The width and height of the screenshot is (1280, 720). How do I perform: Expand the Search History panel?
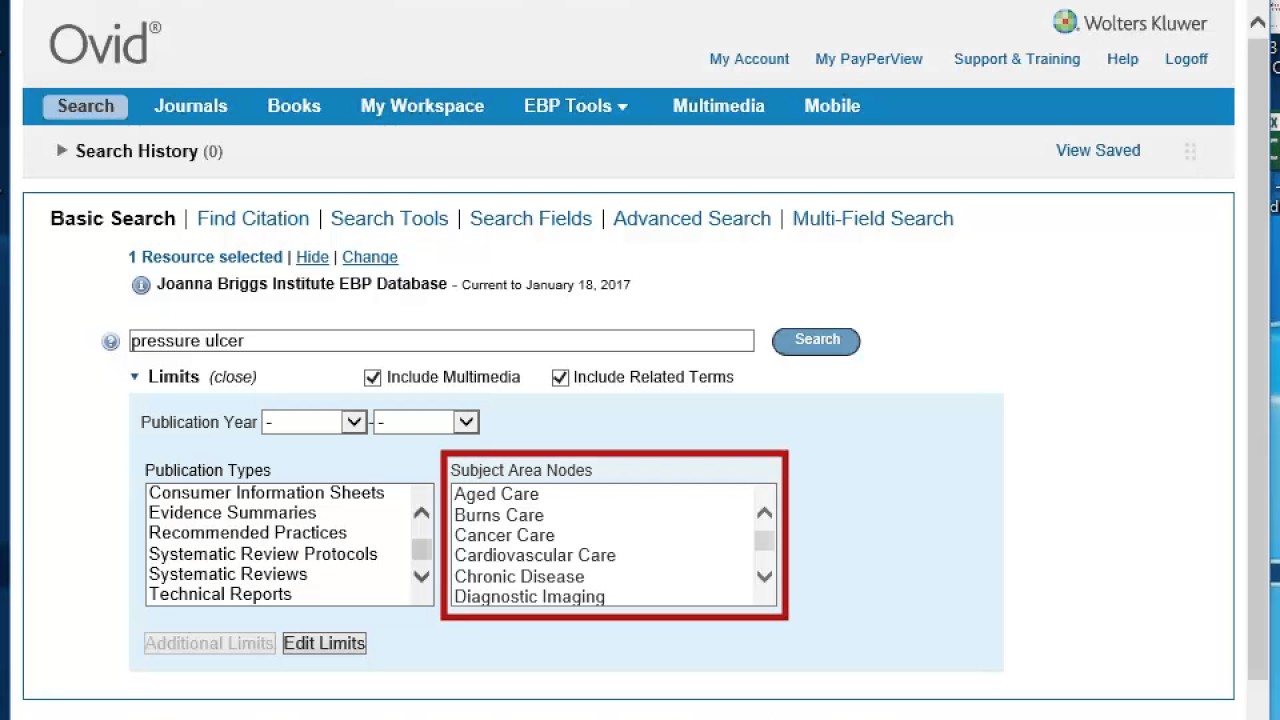coord(62,151)
